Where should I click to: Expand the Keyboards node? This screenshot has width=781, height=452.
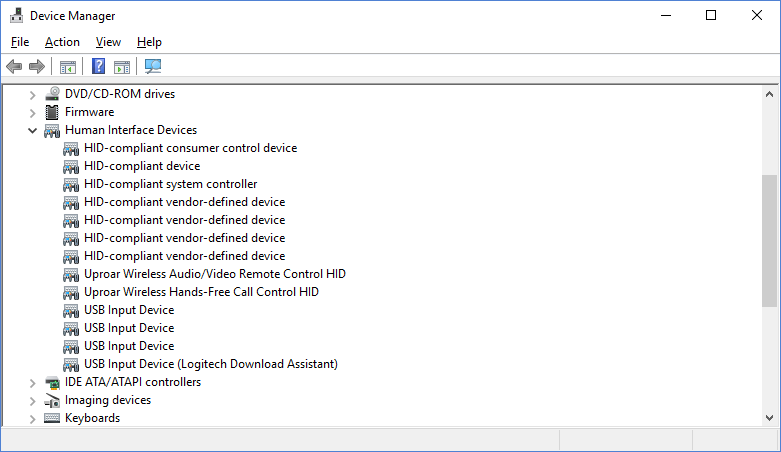pyautogui.click(x=32, y=419)
